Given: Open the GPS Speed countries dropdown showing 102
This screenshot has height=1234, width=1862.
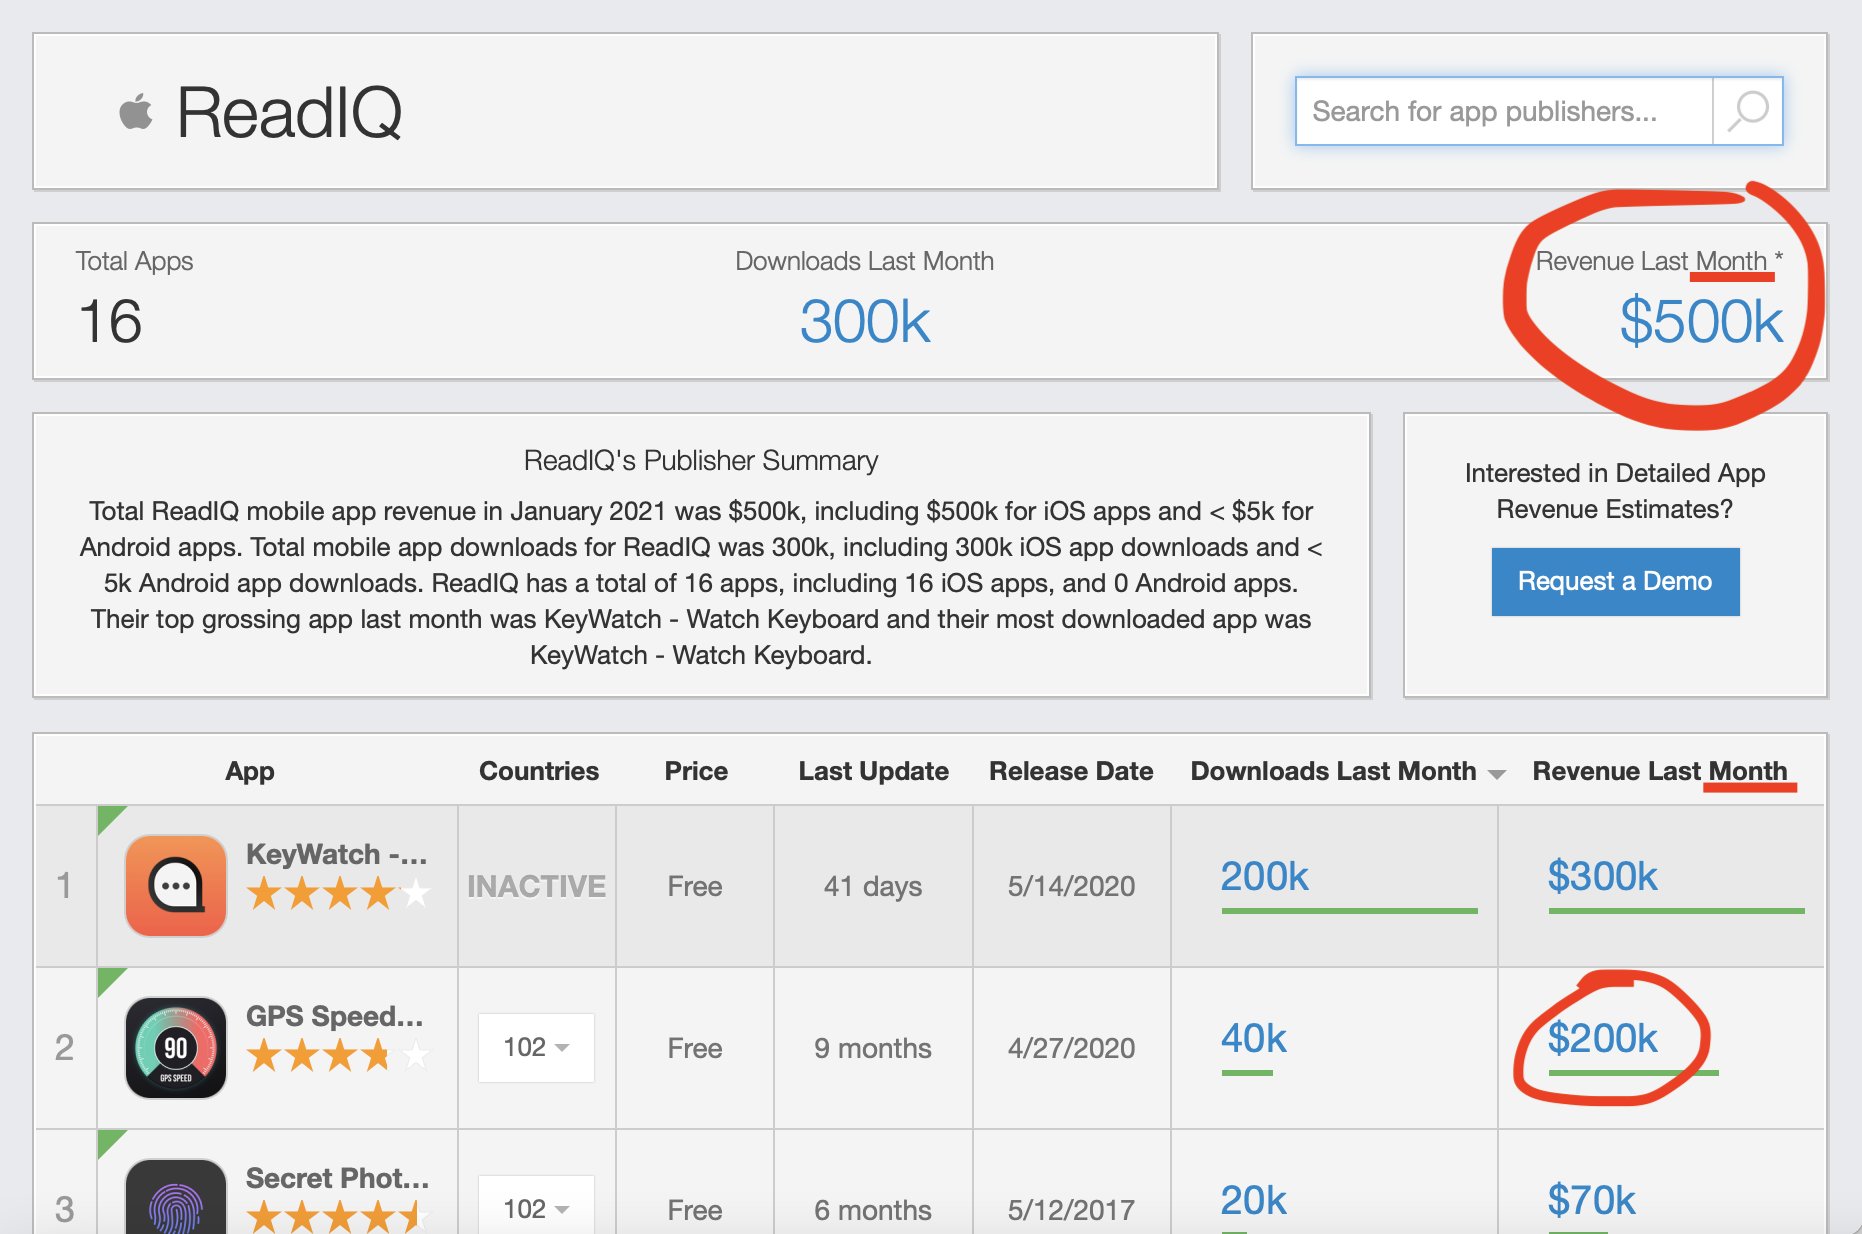Looking at the screenshot, I should point(536,1048).
